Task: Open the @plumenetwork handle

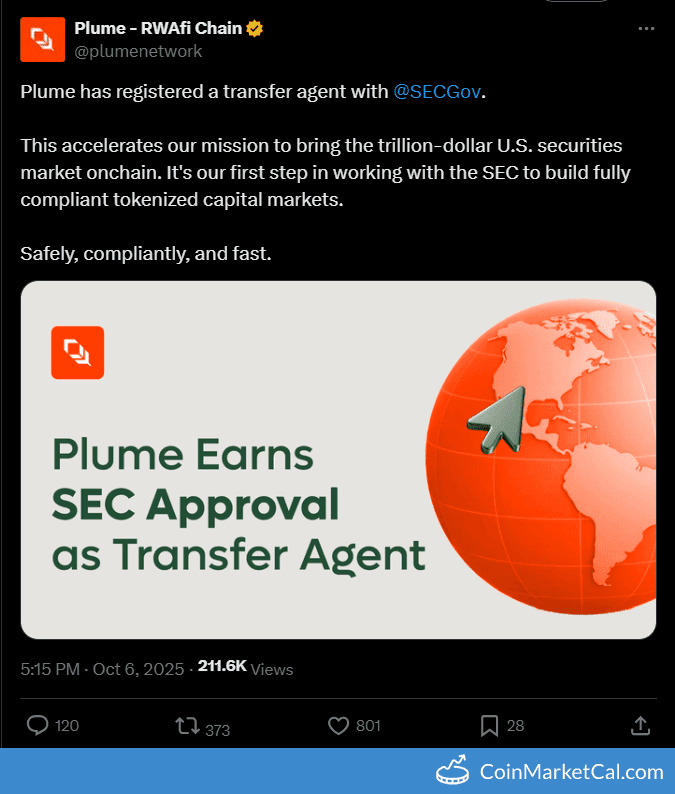Action: coord(138,51)
